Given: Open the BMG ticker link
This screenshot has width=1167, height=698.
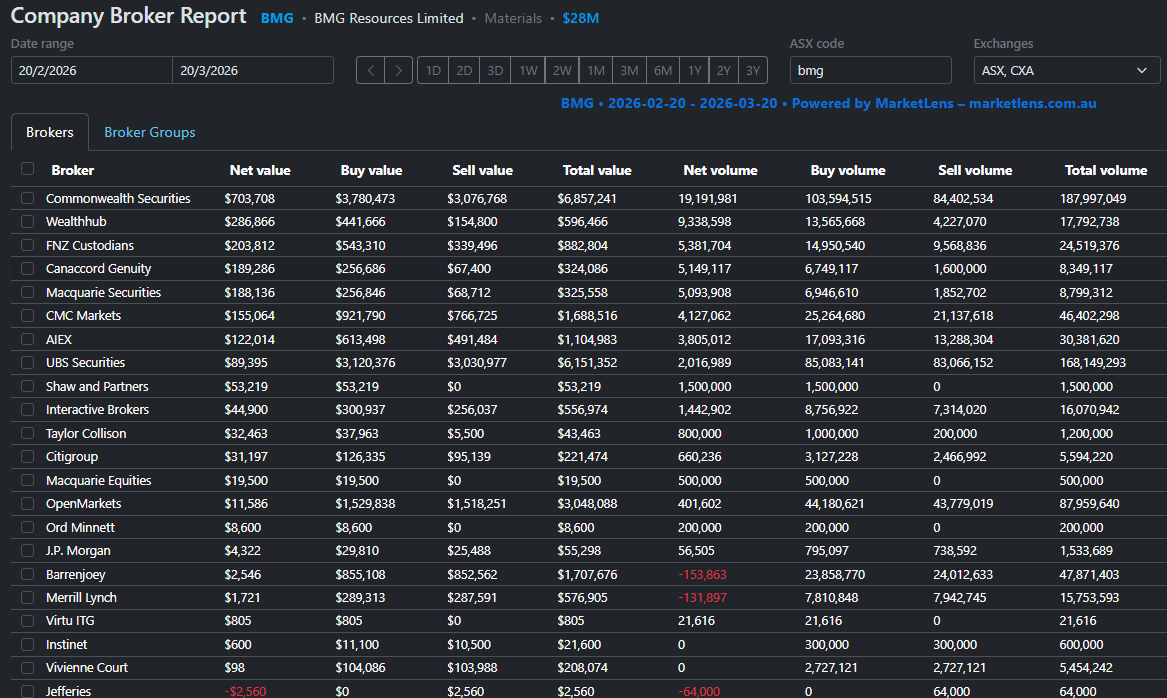Looking at the screenshot, I should (x=277, y=19).
